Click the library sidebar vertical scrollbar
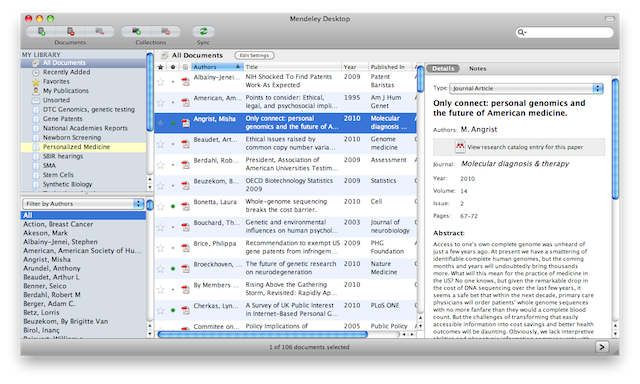The height and width of the screenshot is (384, 640). (x=150, y=91)
